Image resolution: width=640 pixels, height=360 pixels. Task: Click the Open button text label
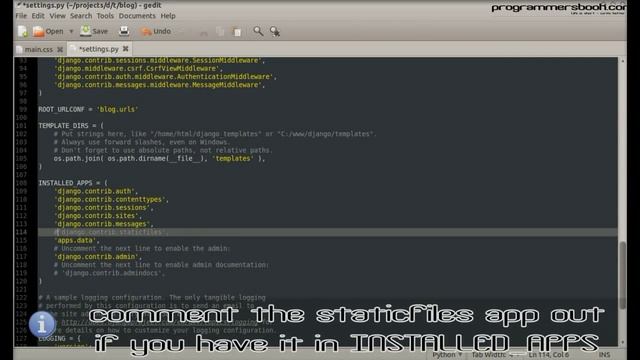[x=54, y=31]
